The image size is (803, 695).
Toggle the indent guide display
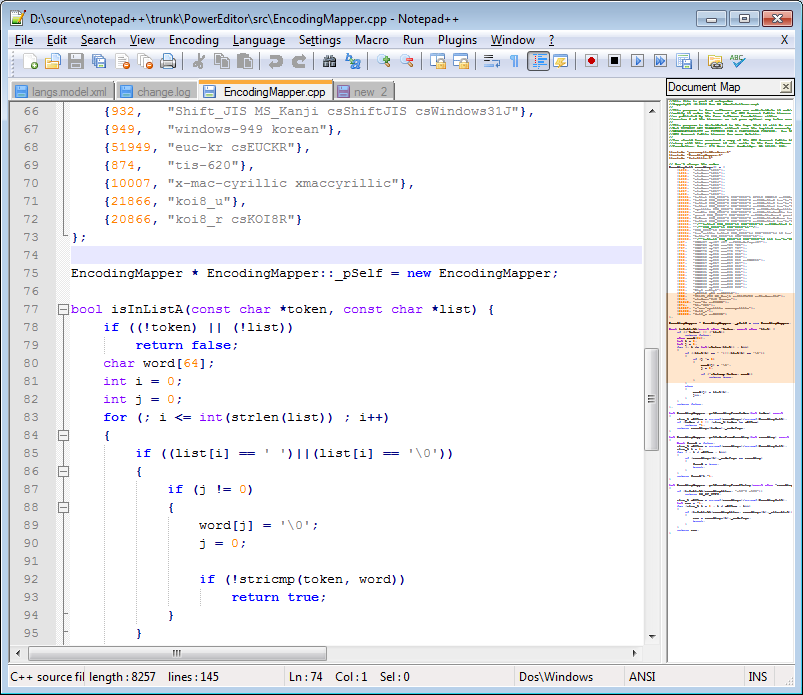click(536, 62)
